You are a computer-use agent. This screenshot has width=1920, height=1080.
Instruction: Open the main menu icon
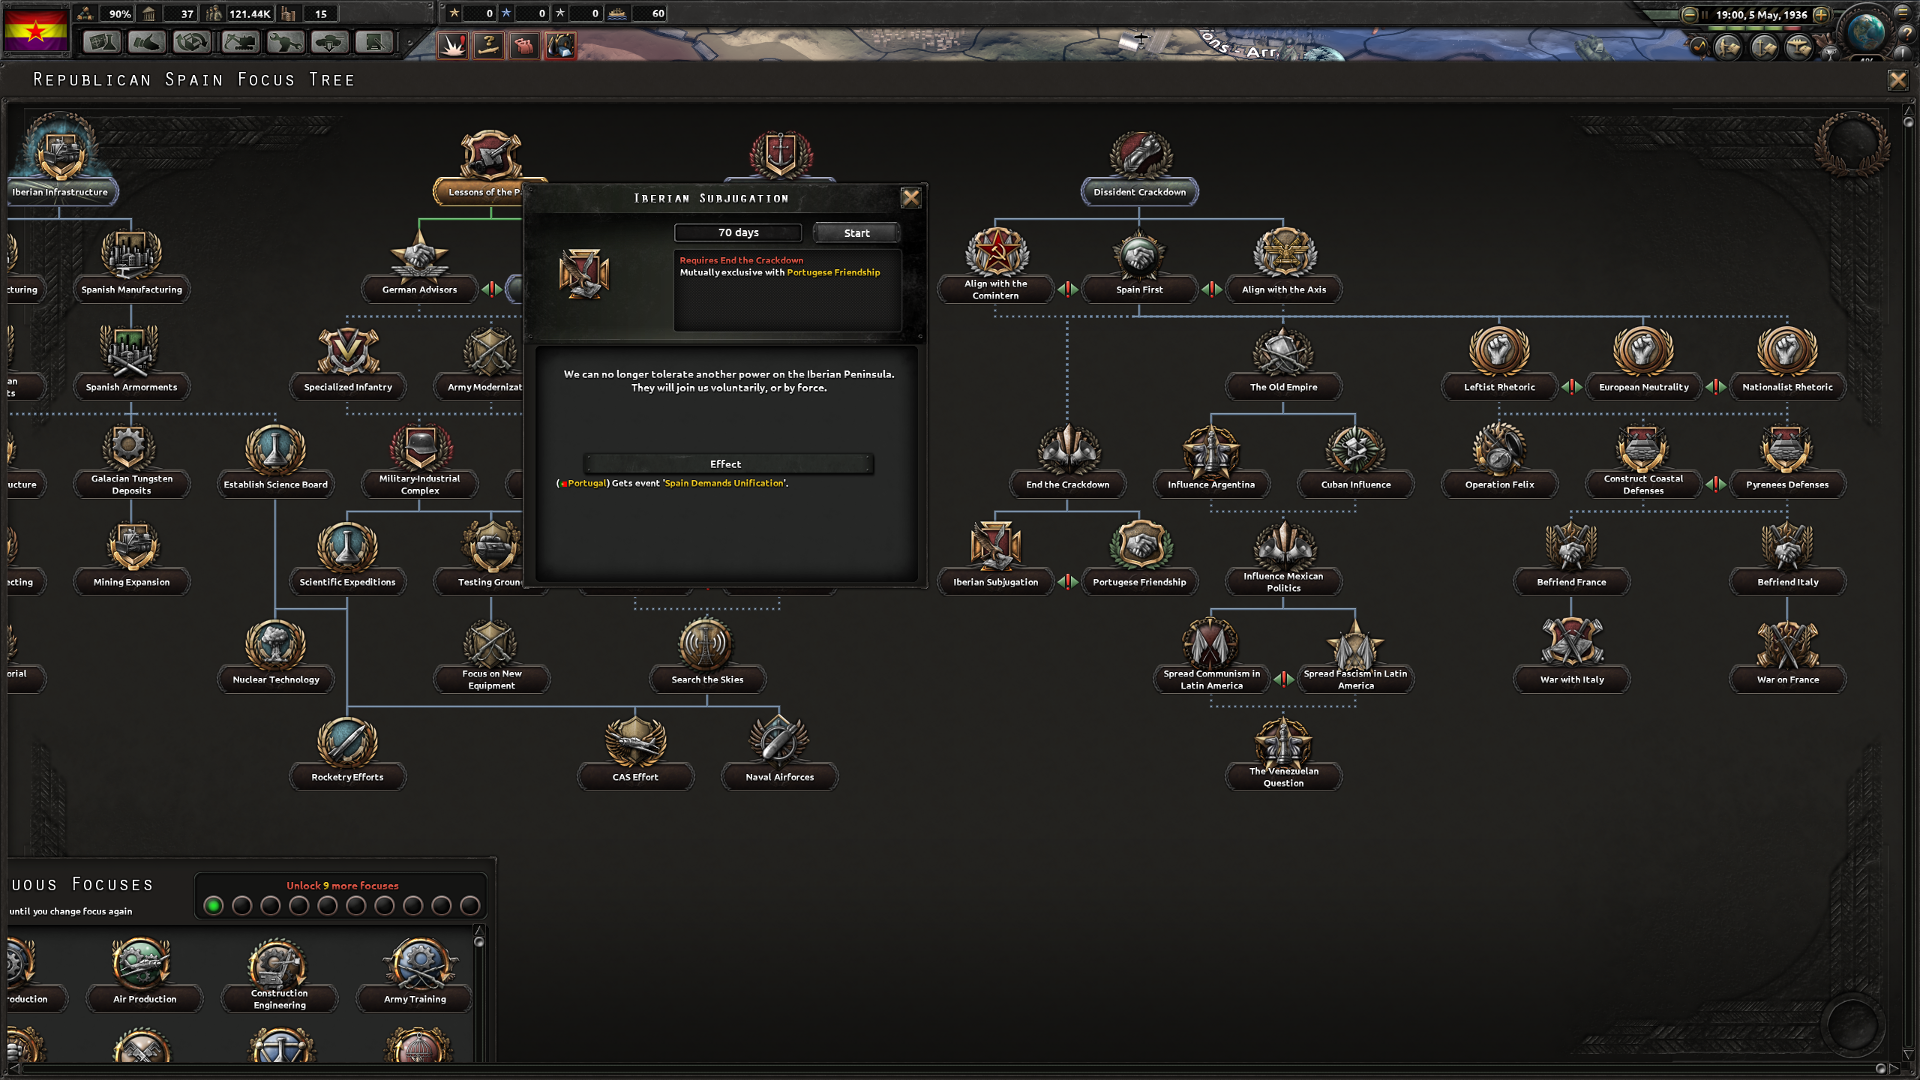click(1902, 13)
